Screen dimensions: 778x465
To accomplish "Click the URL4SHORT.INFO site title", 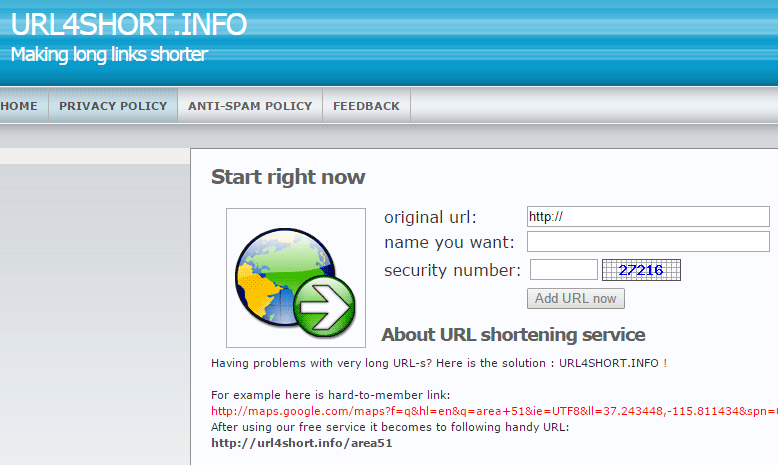I will coord(129,24).
